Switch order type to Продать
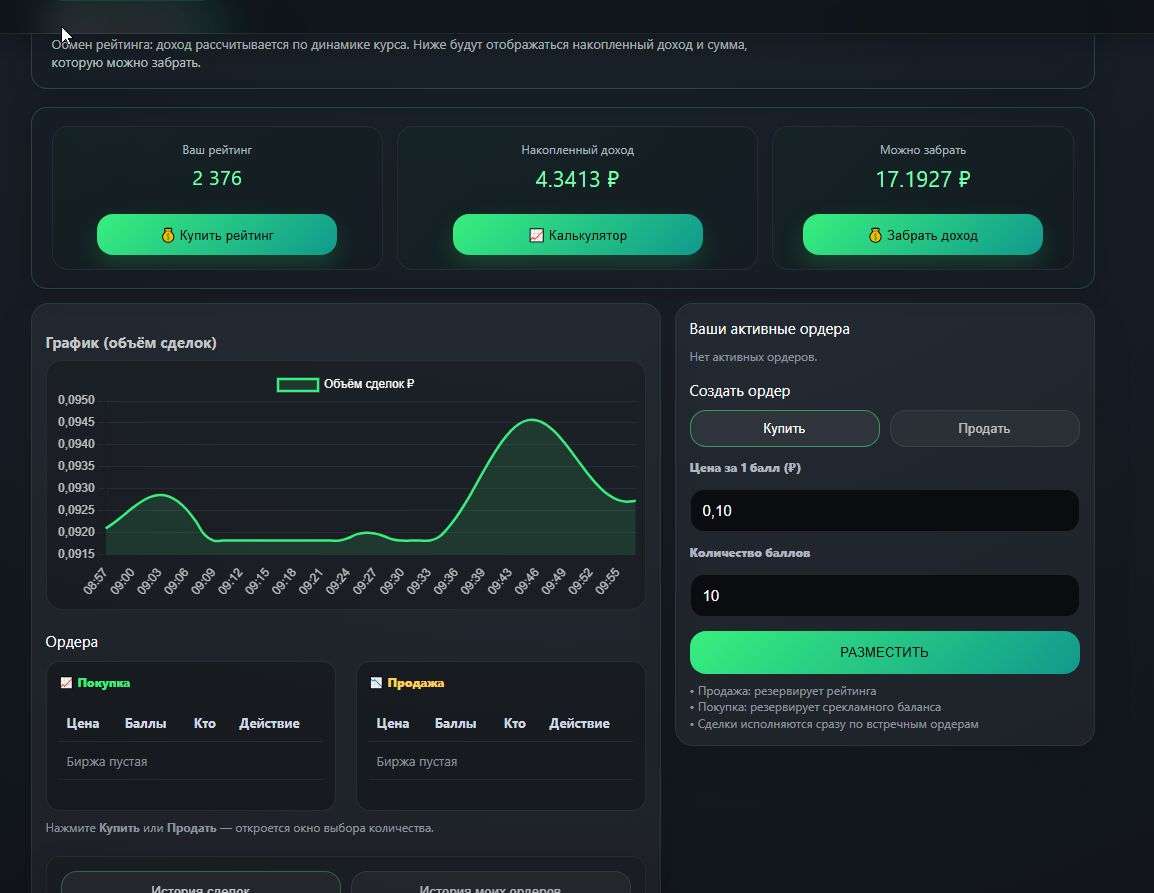This screenshot has height=893, width=1154. 985,428
